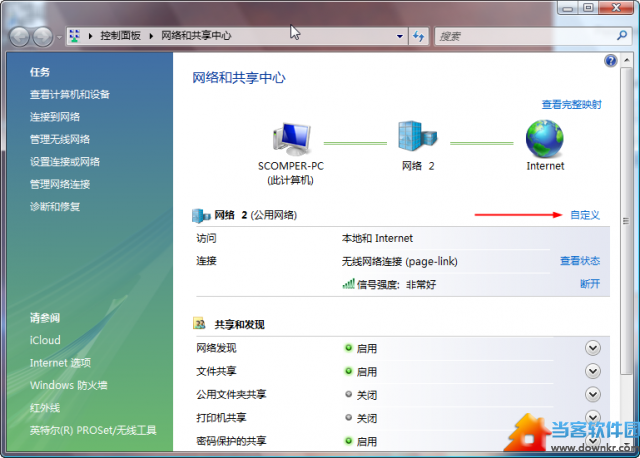Click the refresh button next to address bar
Image resolution: width=640 pixels, height=458 pixels.
pyautogui.click(x=418, y=36)
